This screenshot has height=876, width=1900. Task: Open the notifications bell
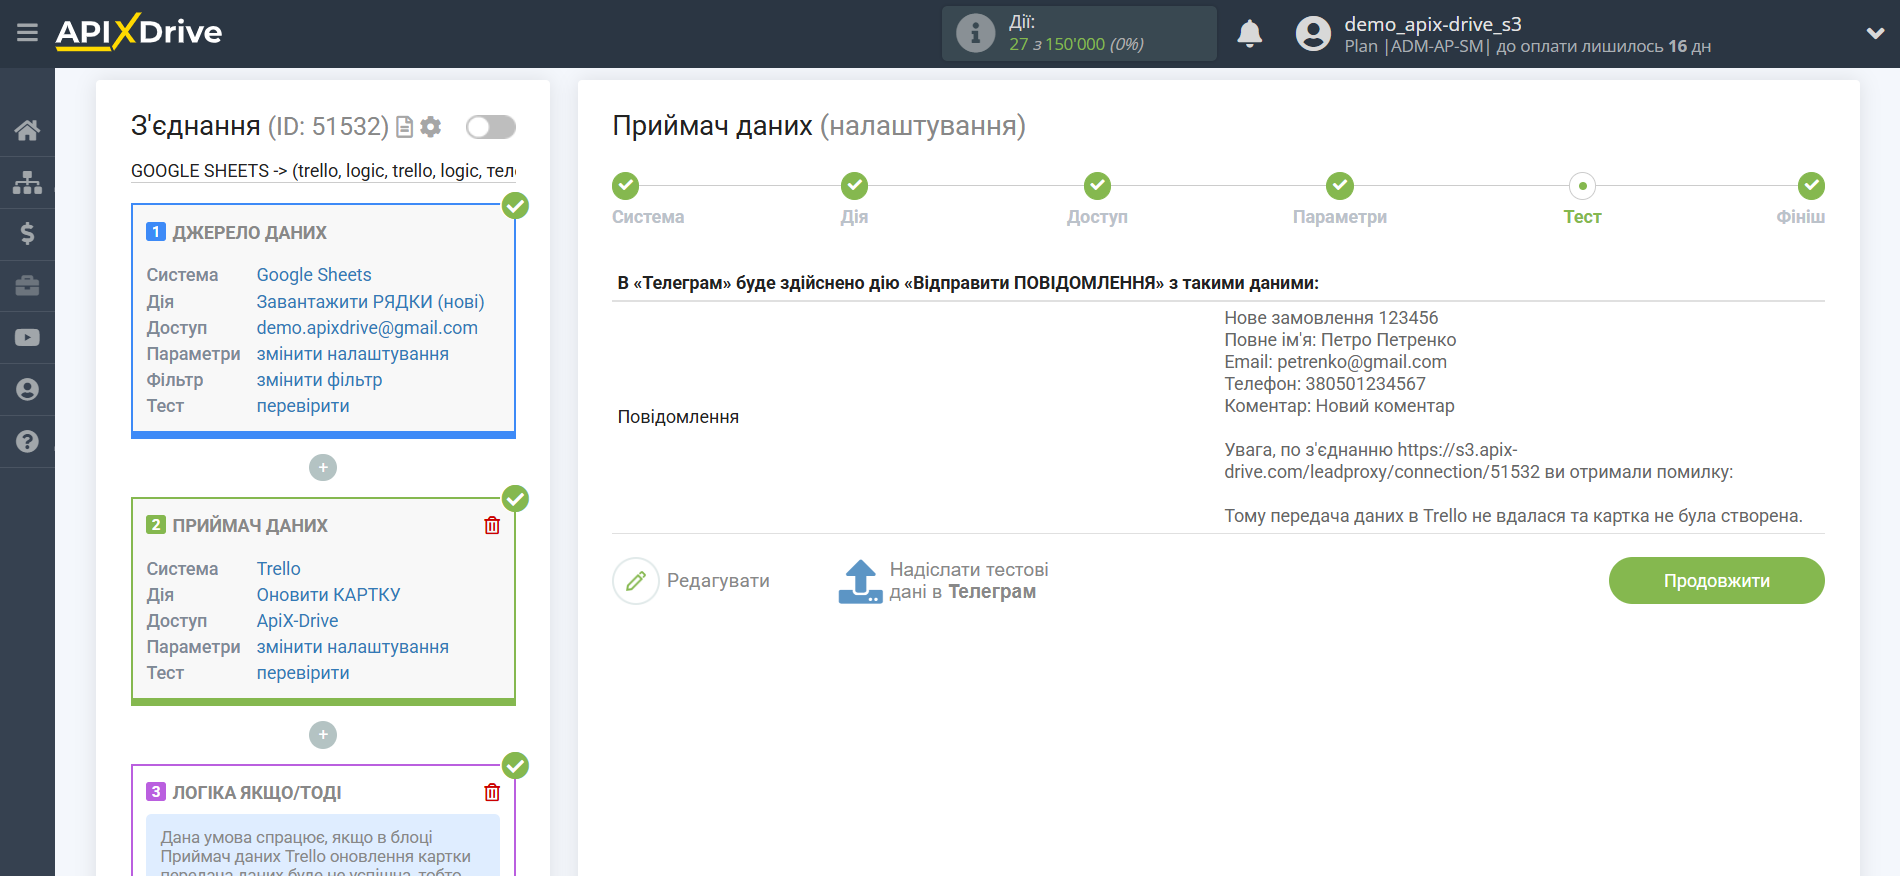pyautogui.click(x=1249, y=33)
